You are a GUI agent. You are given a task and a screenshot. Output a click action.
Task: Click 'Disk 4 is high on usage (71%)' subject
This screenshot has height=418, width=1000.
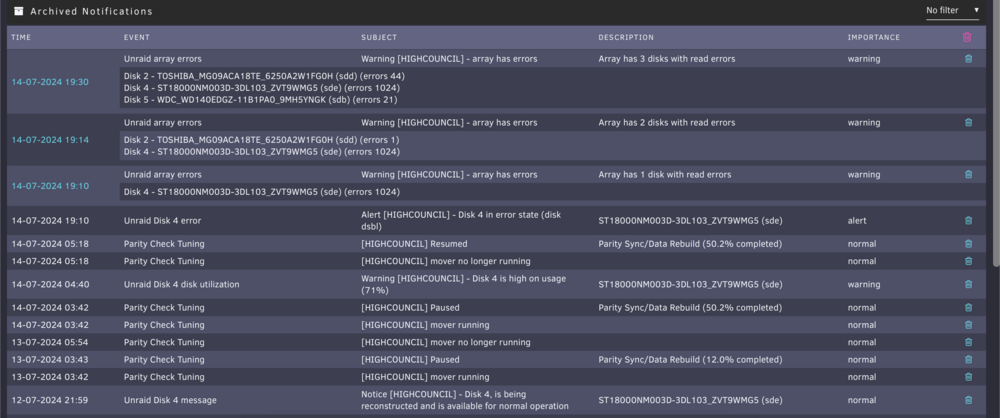click(464, 285)
